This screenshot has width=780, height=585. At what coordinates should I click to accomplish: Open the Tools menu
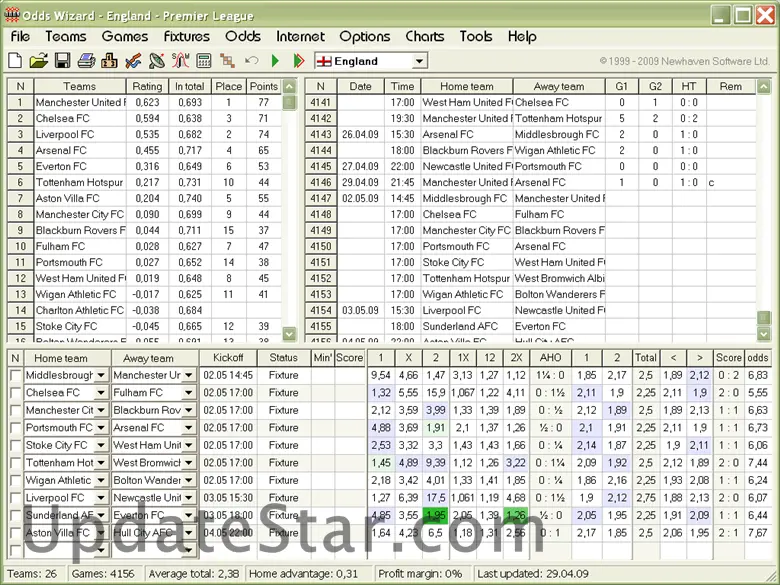tap(476, 36)
